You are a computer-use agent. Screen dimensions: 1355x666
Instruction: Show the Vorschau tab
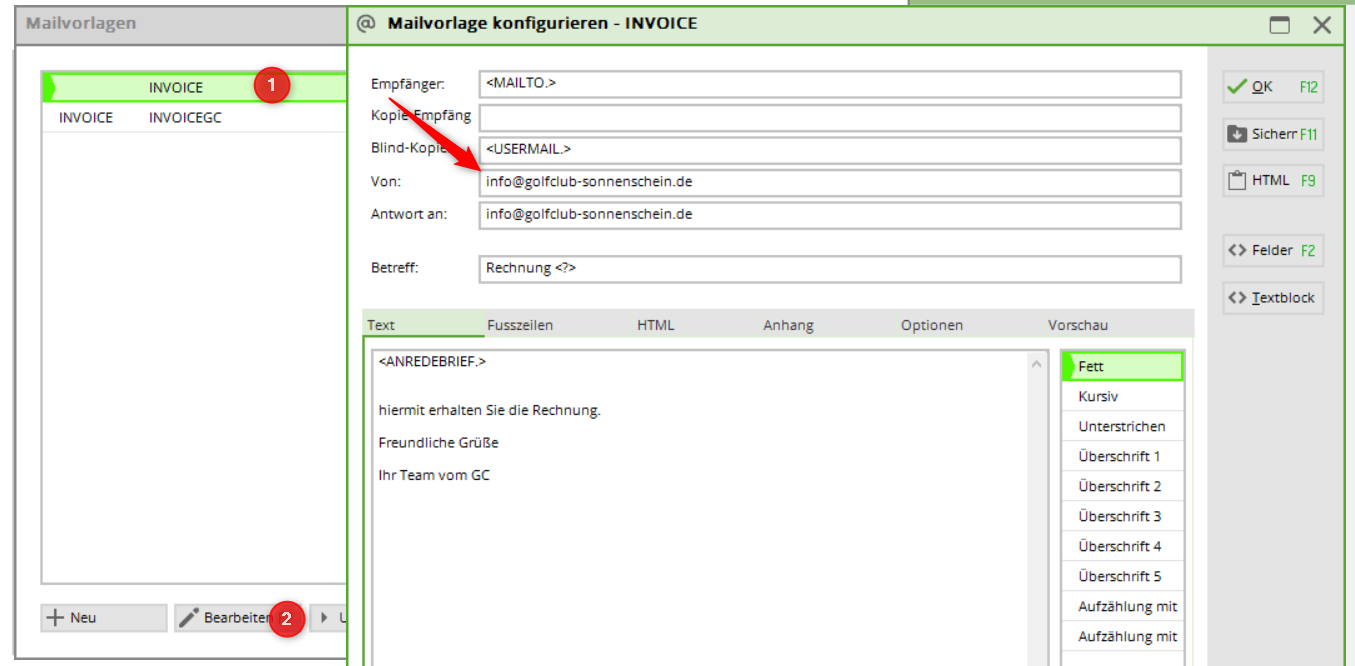[x=1077, y=325]
